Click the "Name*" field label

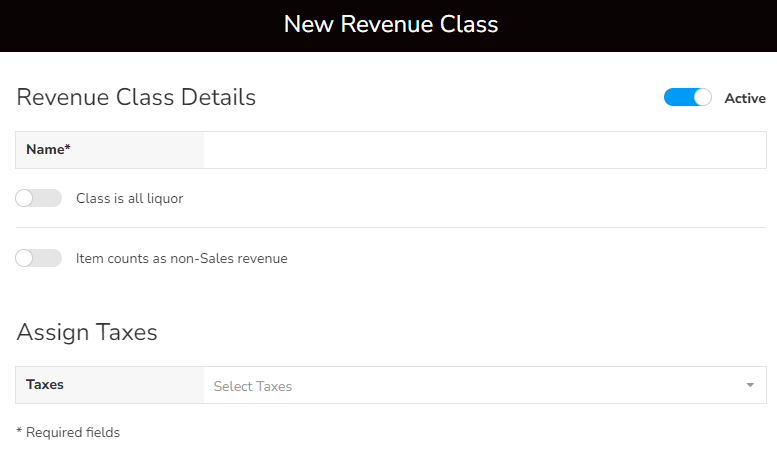coord(46,150)
